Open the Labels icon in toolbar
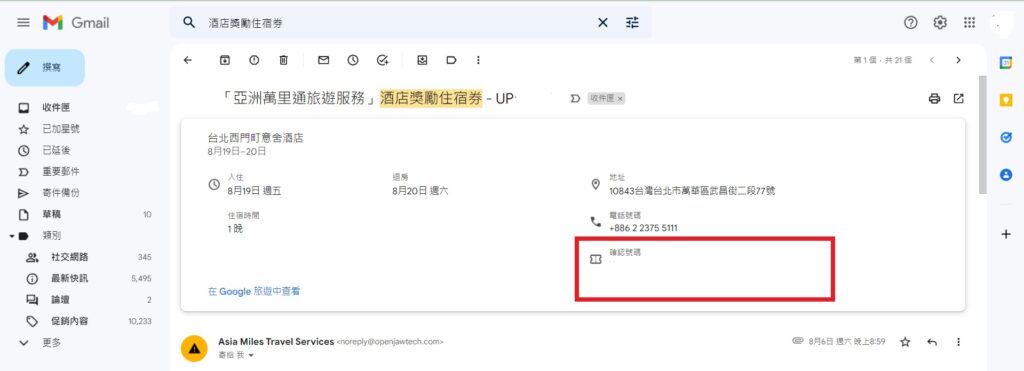This screenshot has width=1024, height=371. 451,60
